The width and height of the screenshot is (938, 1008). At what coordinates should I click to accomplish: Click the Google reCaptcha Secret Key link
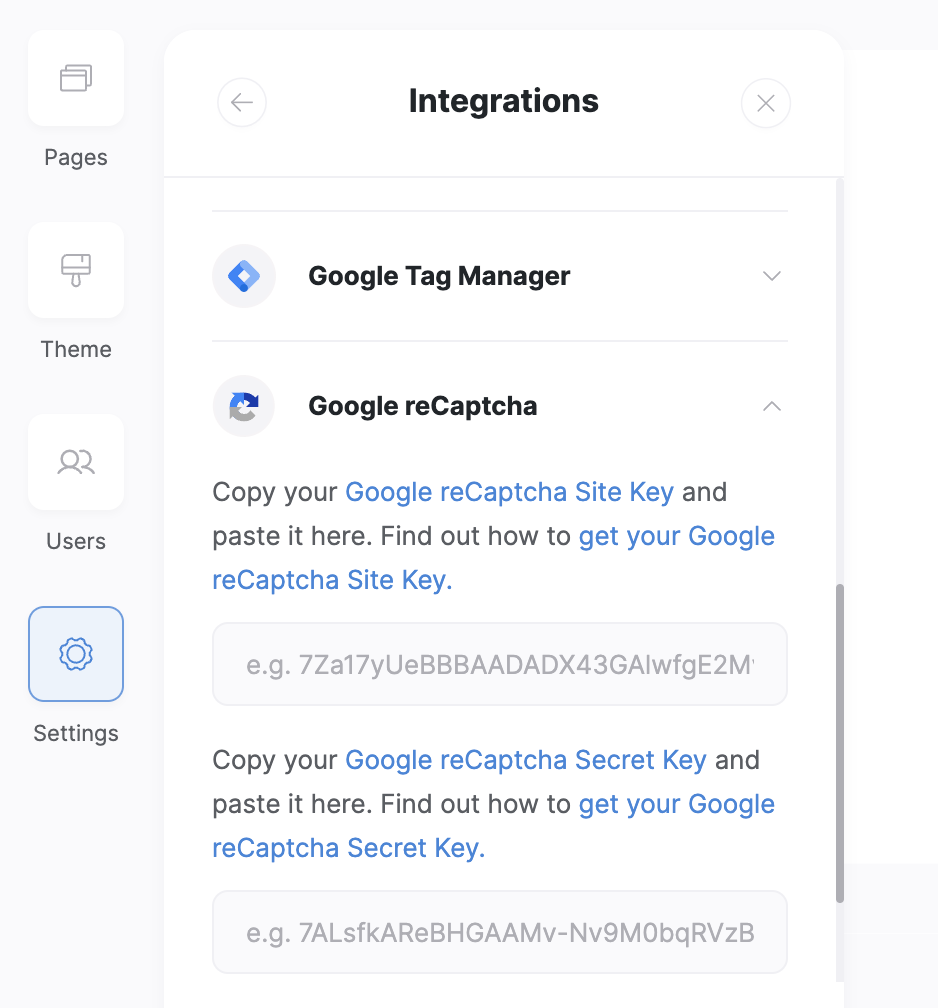pyautogui.click(x=525, y=760)
